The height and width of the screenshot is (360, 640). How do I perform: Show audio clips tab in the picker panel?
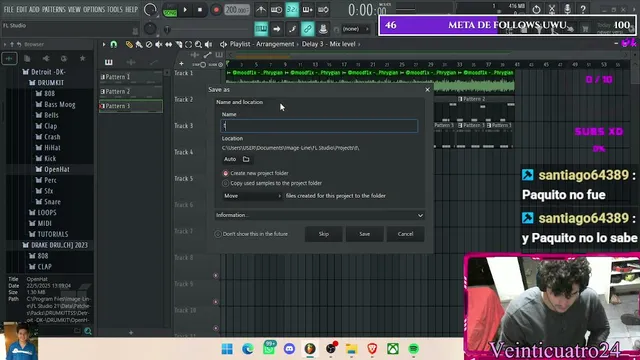pyautogui.click(x=131, y=62)
